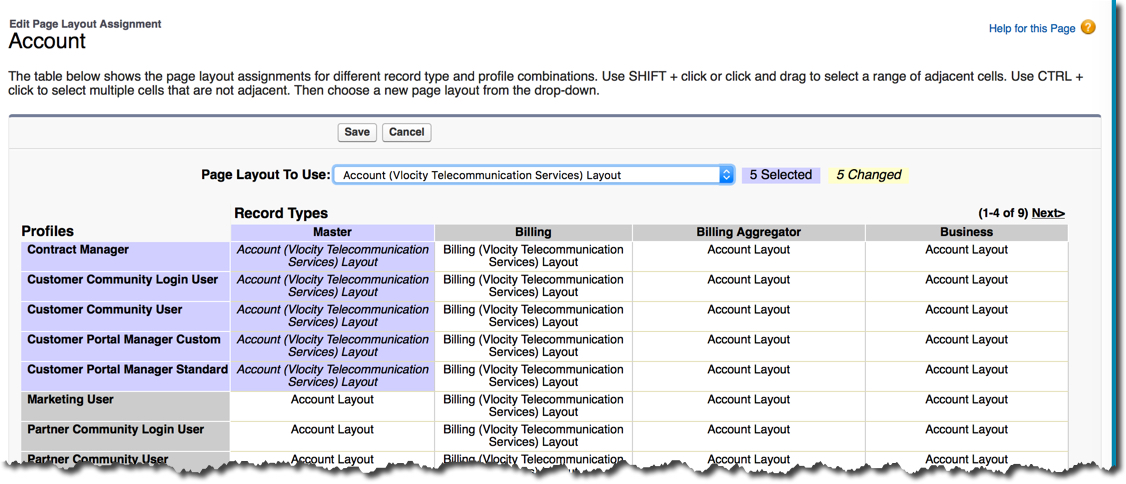This screenshot has height=484, width=1126.
Task: Click Master cell for Customer Portal Manager Standard
Action: click(x=332, y=376)
